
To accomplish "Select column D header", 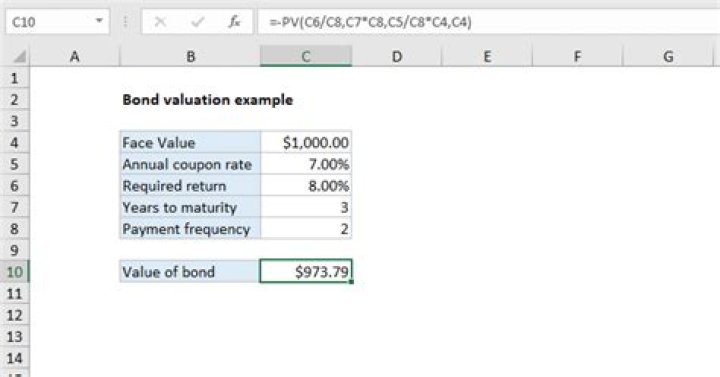I will click(x=397, y=56).
